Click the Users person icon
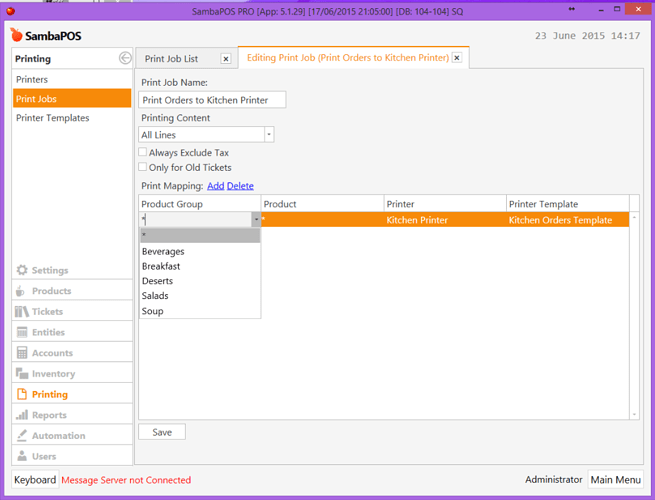Image resolution: width=655 pixels, height=500 pixels. (22, 456)
